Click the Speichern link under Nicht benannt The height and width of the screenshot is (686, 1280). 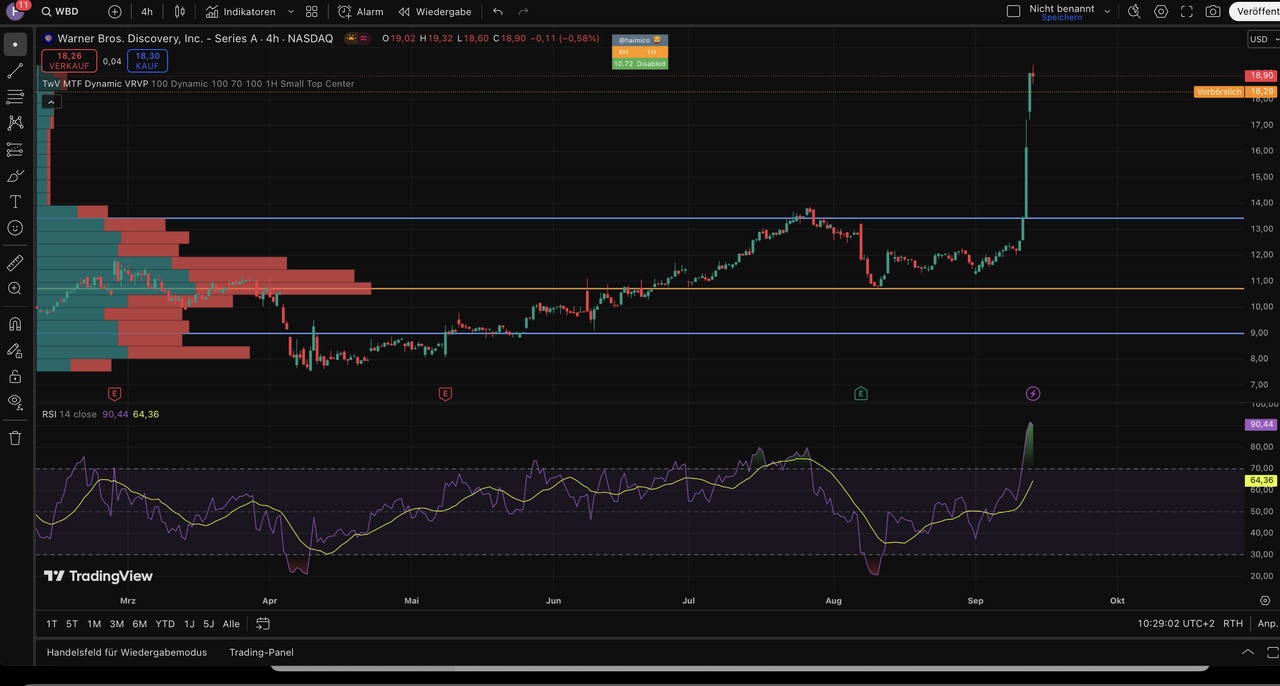(x=1061, y=18)
